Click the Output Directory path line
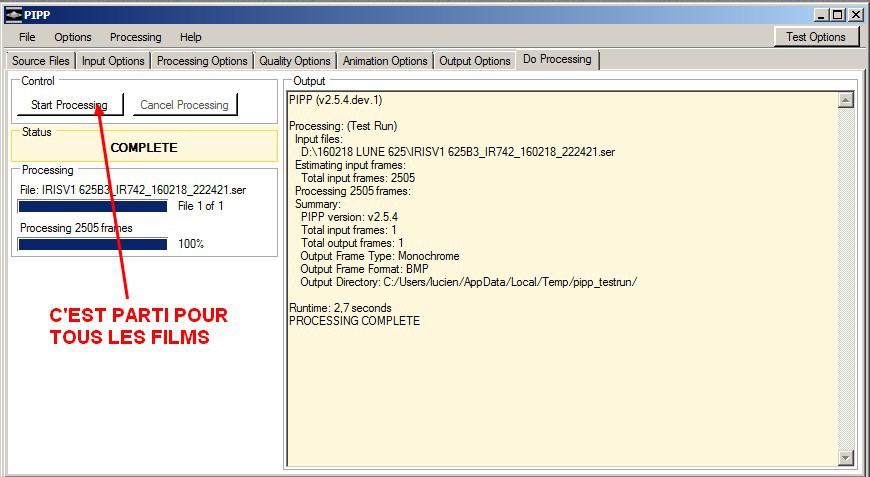This screenshot has width=870, height=477. 469,282
